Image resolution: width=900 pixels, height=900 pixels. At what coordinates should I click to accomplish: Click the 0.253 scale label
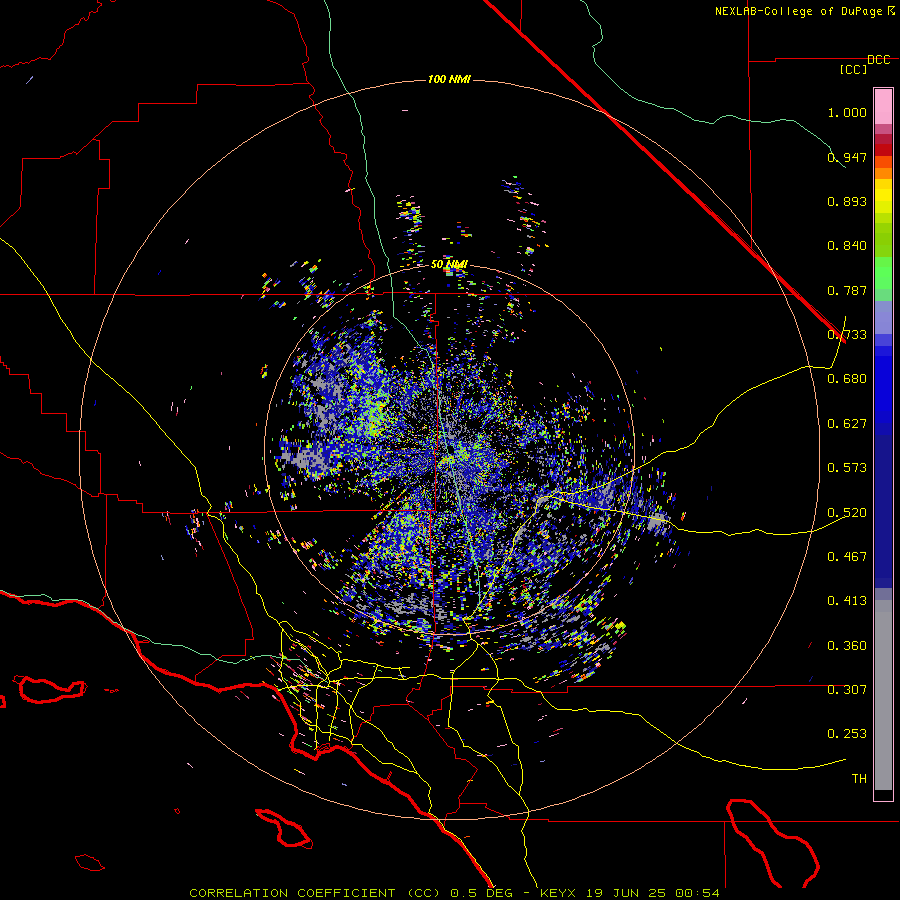click(x=847, y=734)
